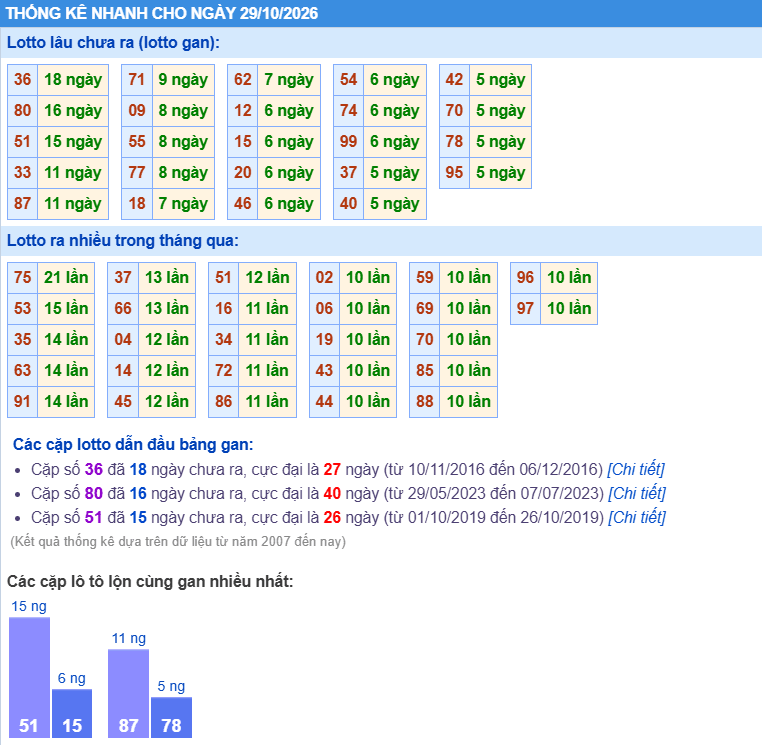This screenshot has height=745, width=762.
Task: Click frequent number 16
Action: (x=224, y=309)
